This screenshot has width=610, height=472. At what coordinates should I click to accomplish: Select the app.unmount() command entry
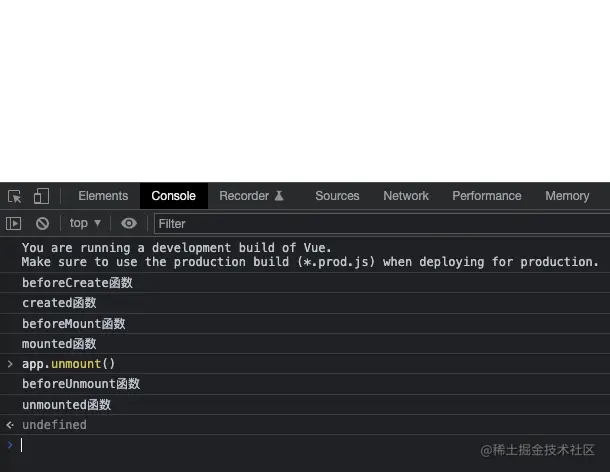305,364
